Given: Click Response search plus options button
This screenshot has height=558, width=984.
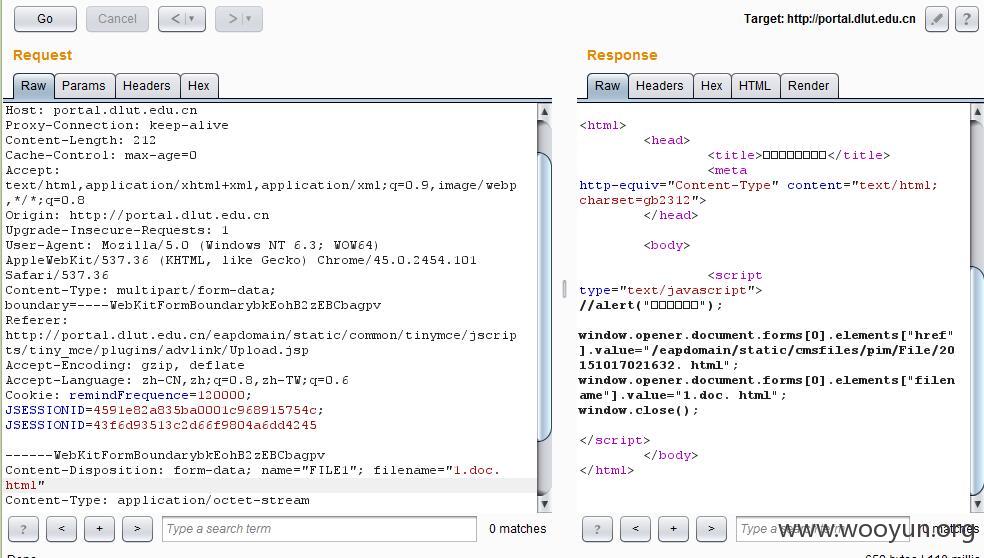Looking at the screenshot, I should (x=673, y=529).
